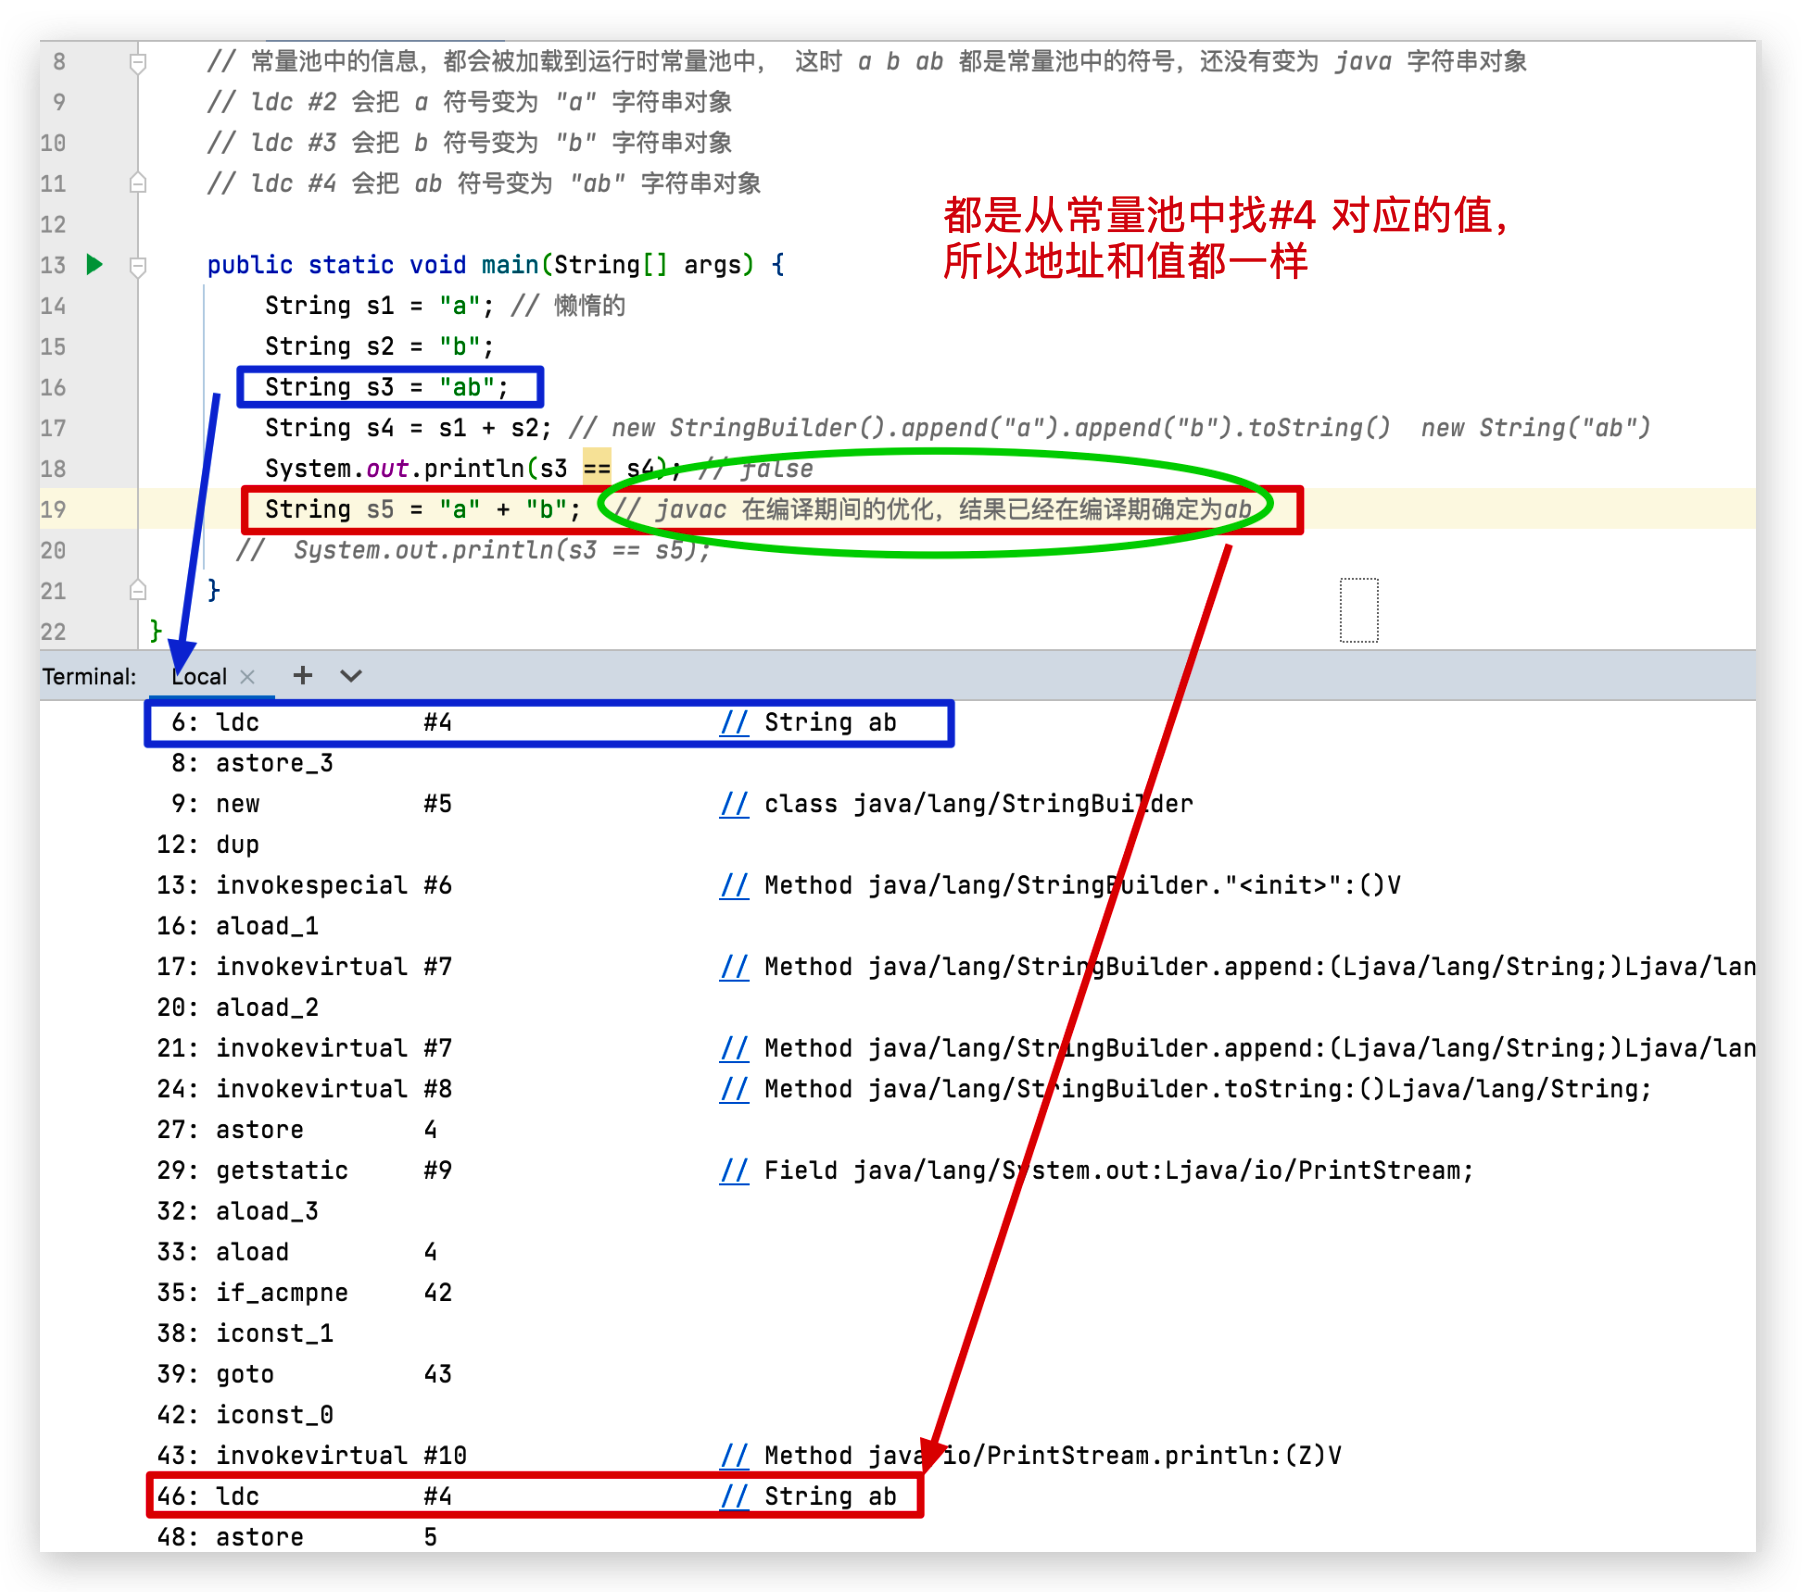Collapse the comment block via line 8 fold icon

tap(138, 61)
